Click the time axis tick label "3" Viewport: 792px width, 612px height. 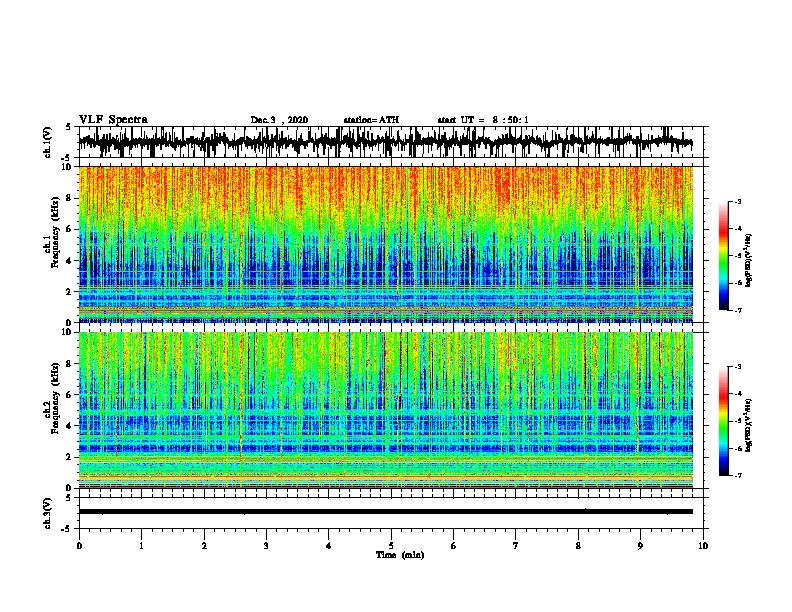tap(266, 546)
